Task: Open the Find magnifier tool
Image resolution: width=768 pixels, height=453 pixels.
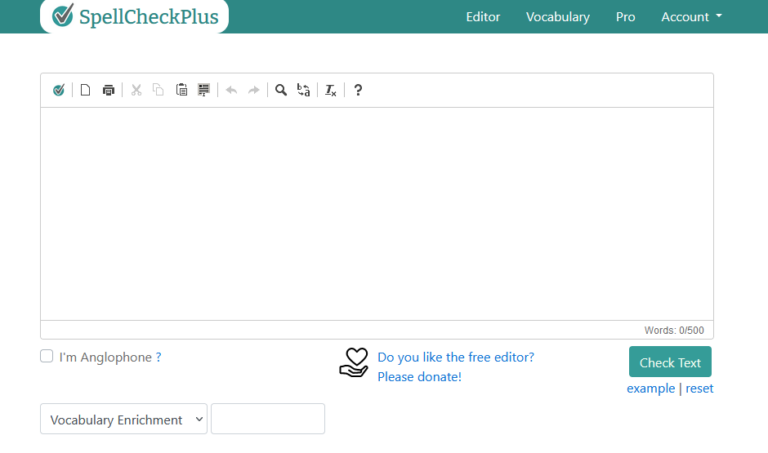Action: tap(281, 90)
